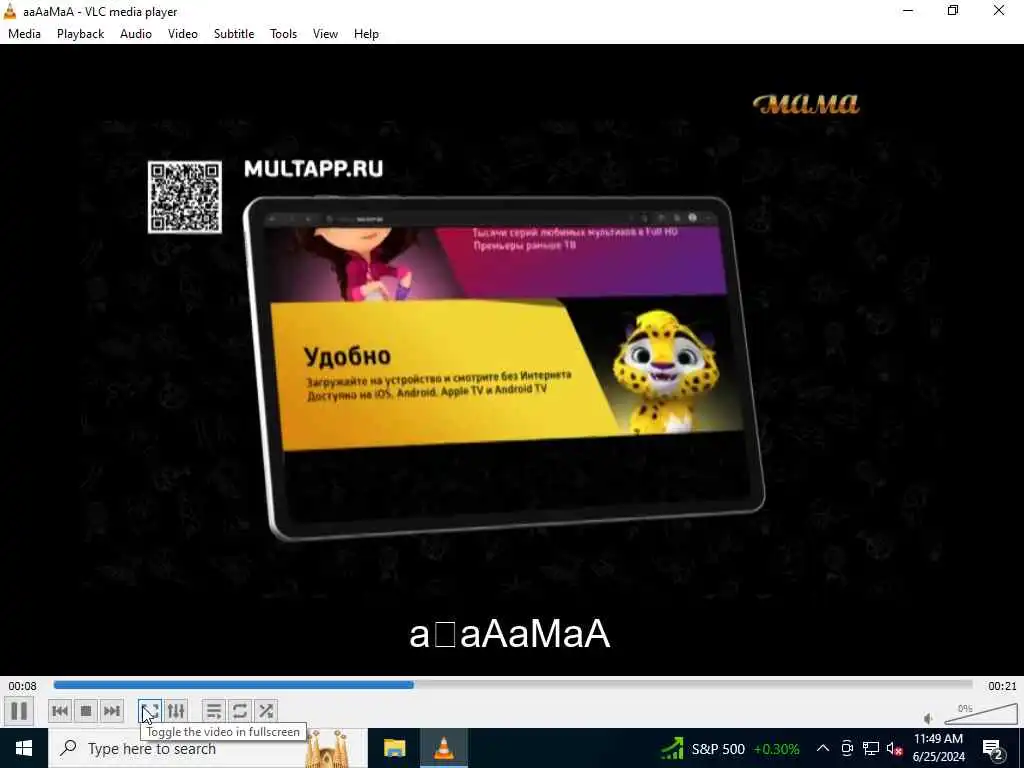Open the notification center icon
1024x768 pixels.
(993, 749)
